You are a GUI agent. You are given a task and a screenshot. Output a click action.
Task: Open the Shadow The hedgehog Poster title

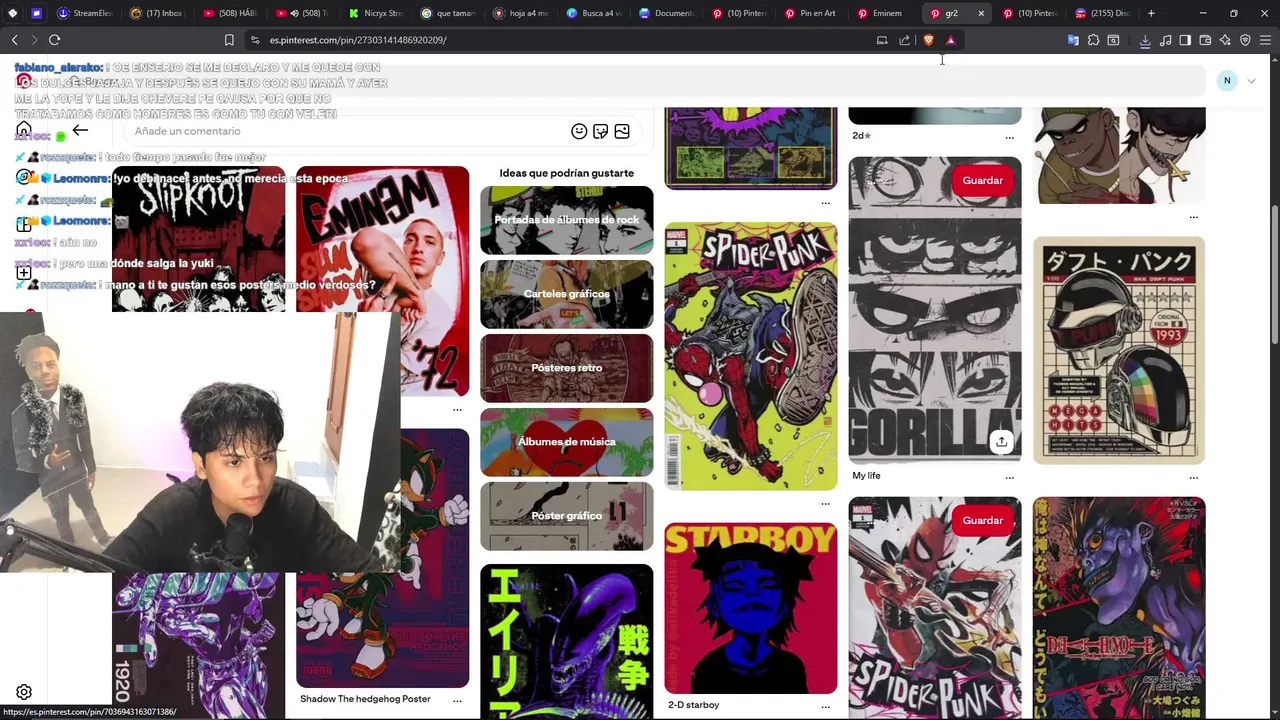pyautogui.click(x=365, y=699)
